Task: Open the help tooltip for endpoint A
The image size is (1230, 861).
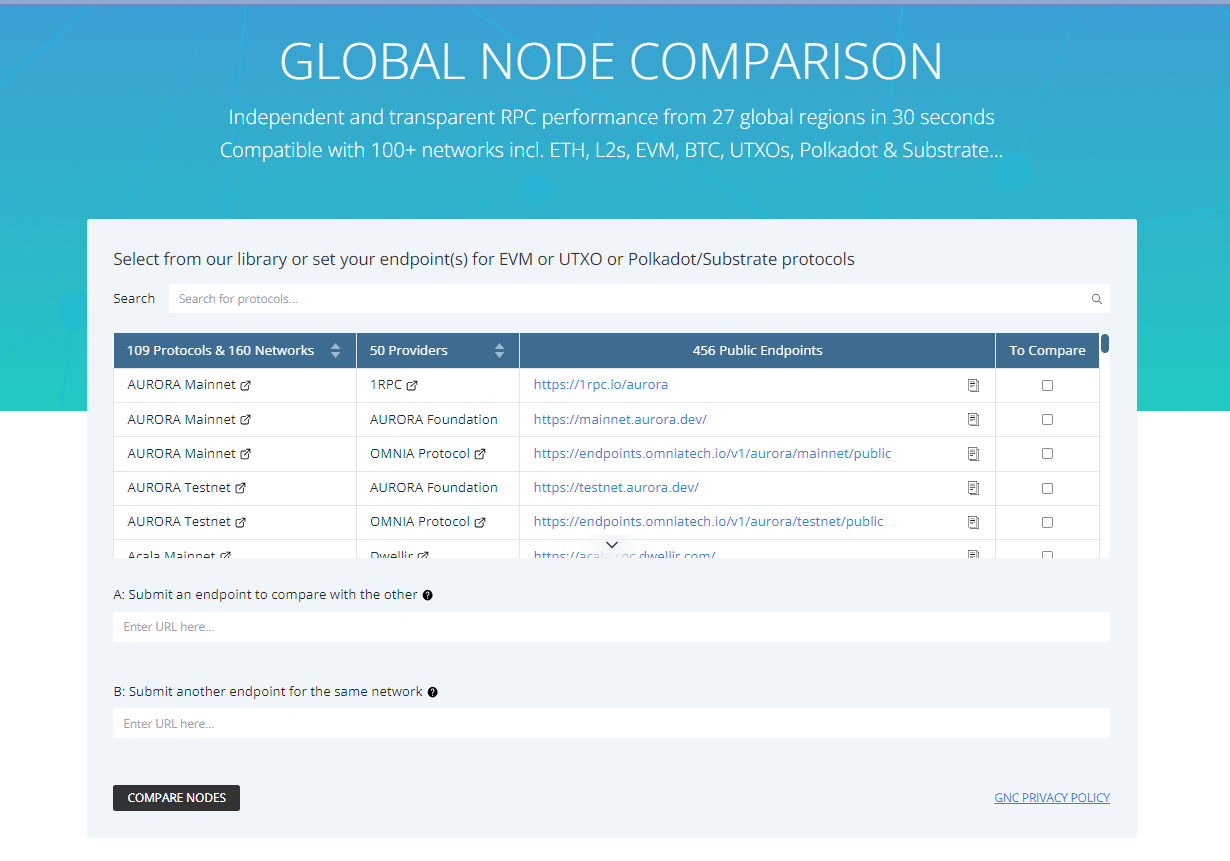Action: pos(427,595)
